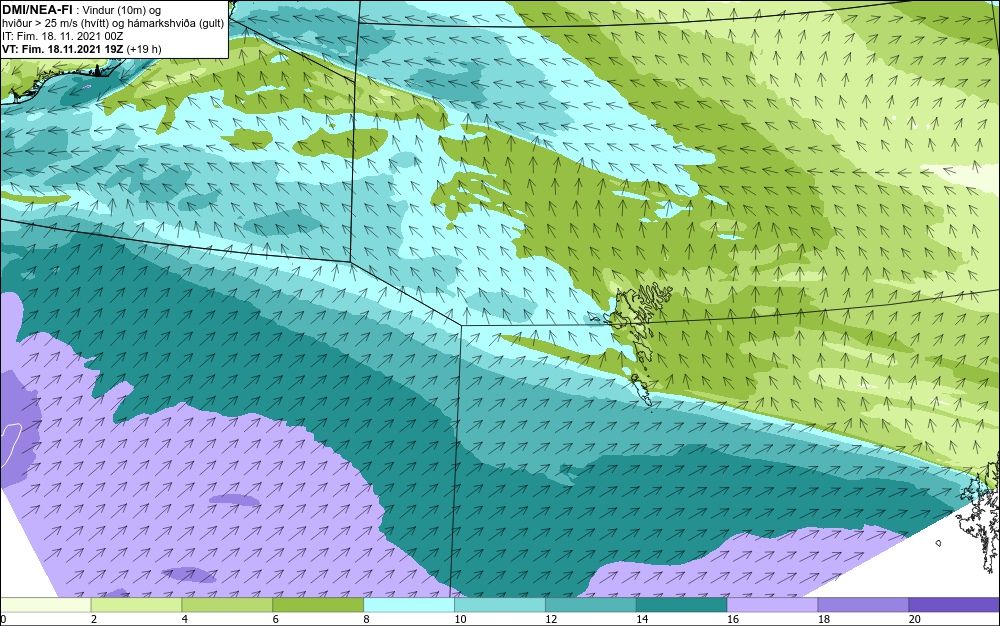
Task: Click the 18–20 m/s purple legend swatch
Action: point(864,604)
